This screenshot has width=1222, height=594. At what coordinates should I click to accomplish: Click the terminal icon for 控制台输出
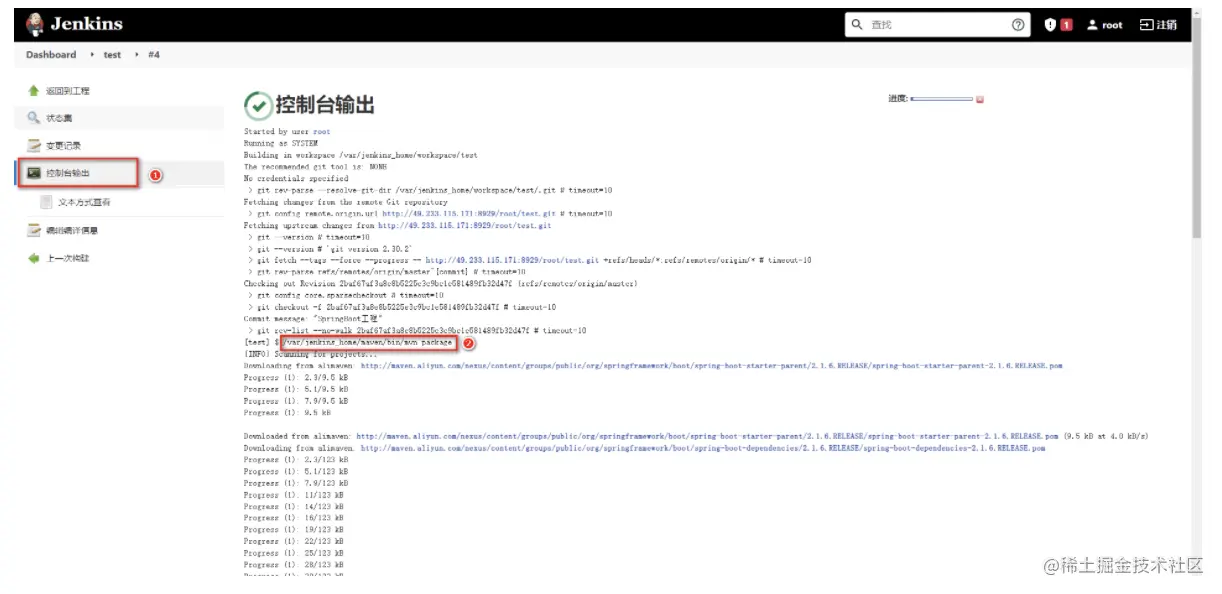tap(33, 173)
